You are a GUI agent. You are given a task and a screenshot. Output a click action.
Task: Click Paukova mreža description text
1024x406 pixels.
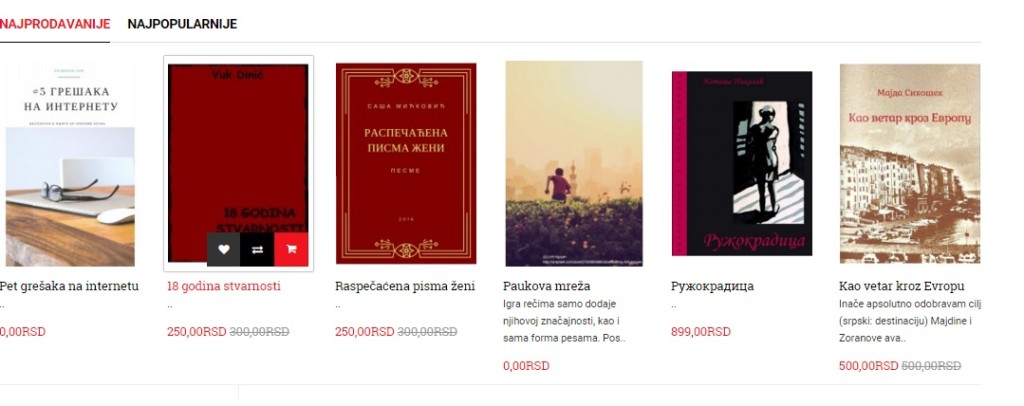[x=564, y=321]
